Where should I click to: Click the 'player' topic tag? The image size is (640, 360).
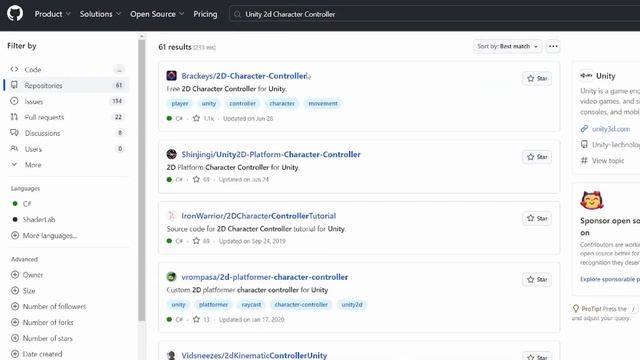(x=180, y=103)
